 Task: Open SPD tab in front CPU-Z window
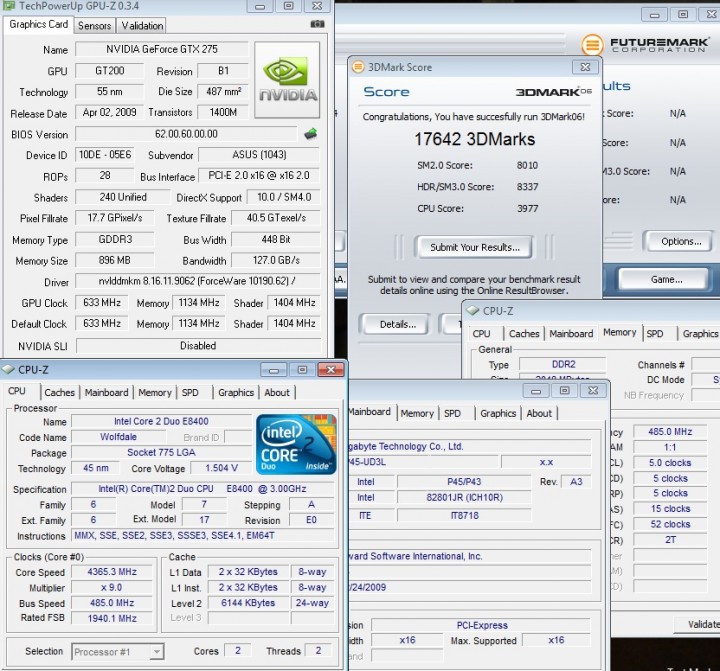pos(190,393)
